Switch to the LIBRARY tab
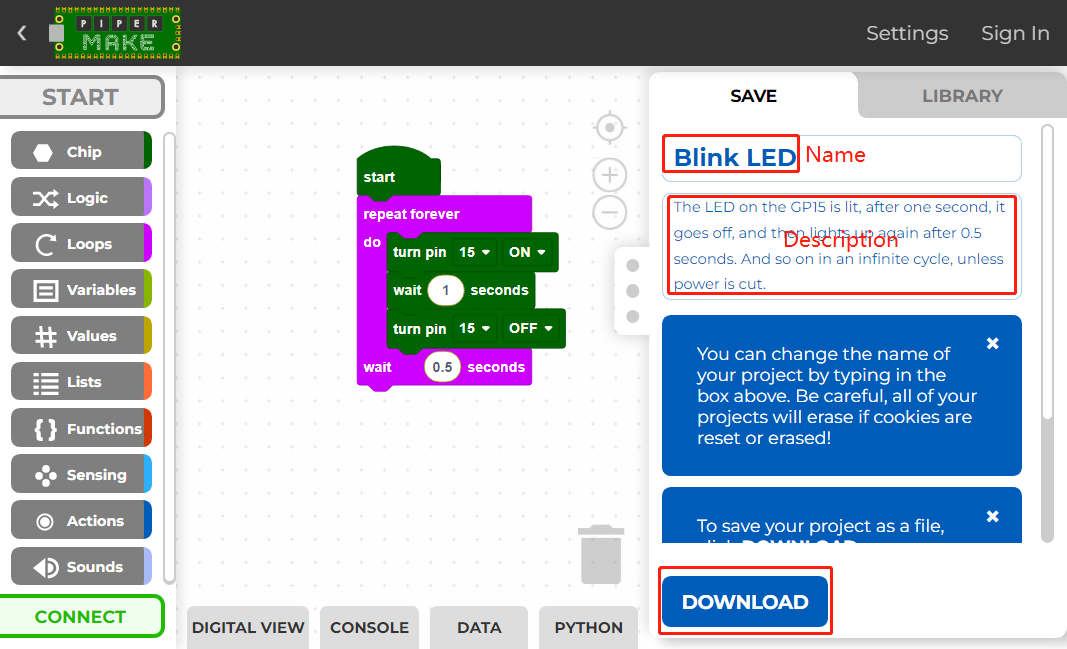 coord(962,96)
